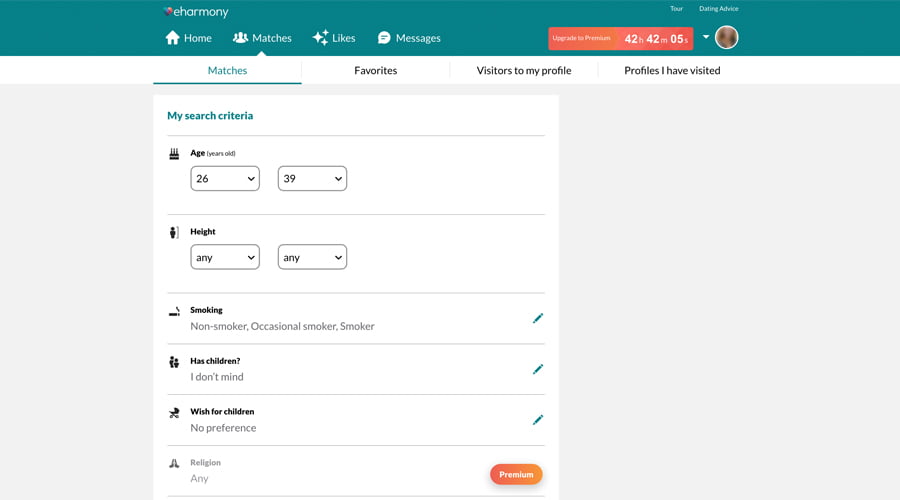Edit the Has children preference pencil
This screenshot has height=500, width=900.
click(x=538, y=369)
